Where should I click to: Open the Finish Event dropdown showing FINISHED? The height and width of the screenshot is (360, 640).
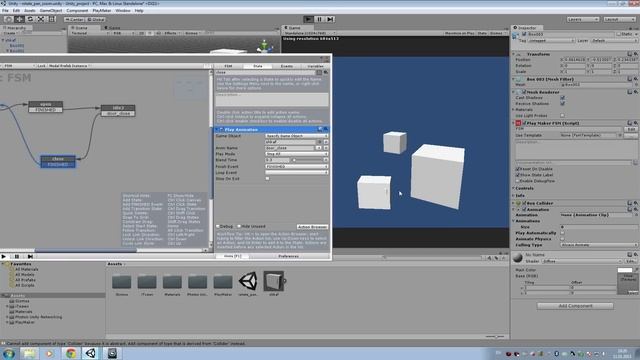click(x=296, y=167)
